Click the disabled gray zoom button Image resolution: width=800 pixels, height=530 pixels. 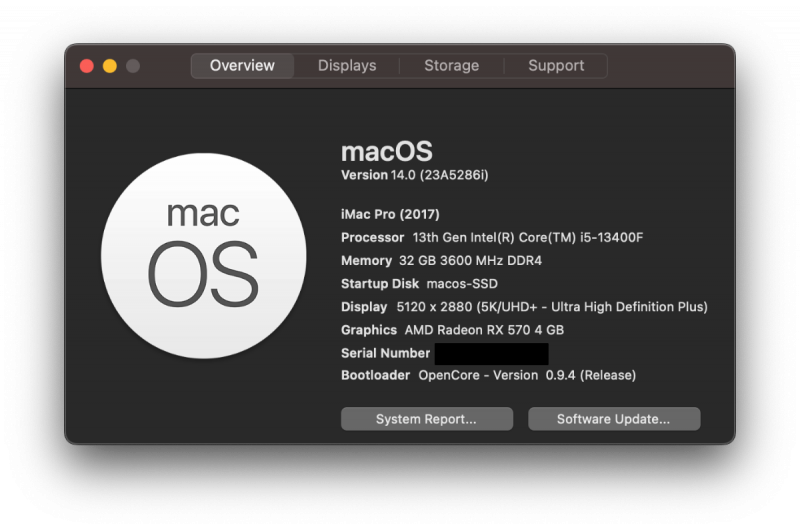tap(133, 66)
